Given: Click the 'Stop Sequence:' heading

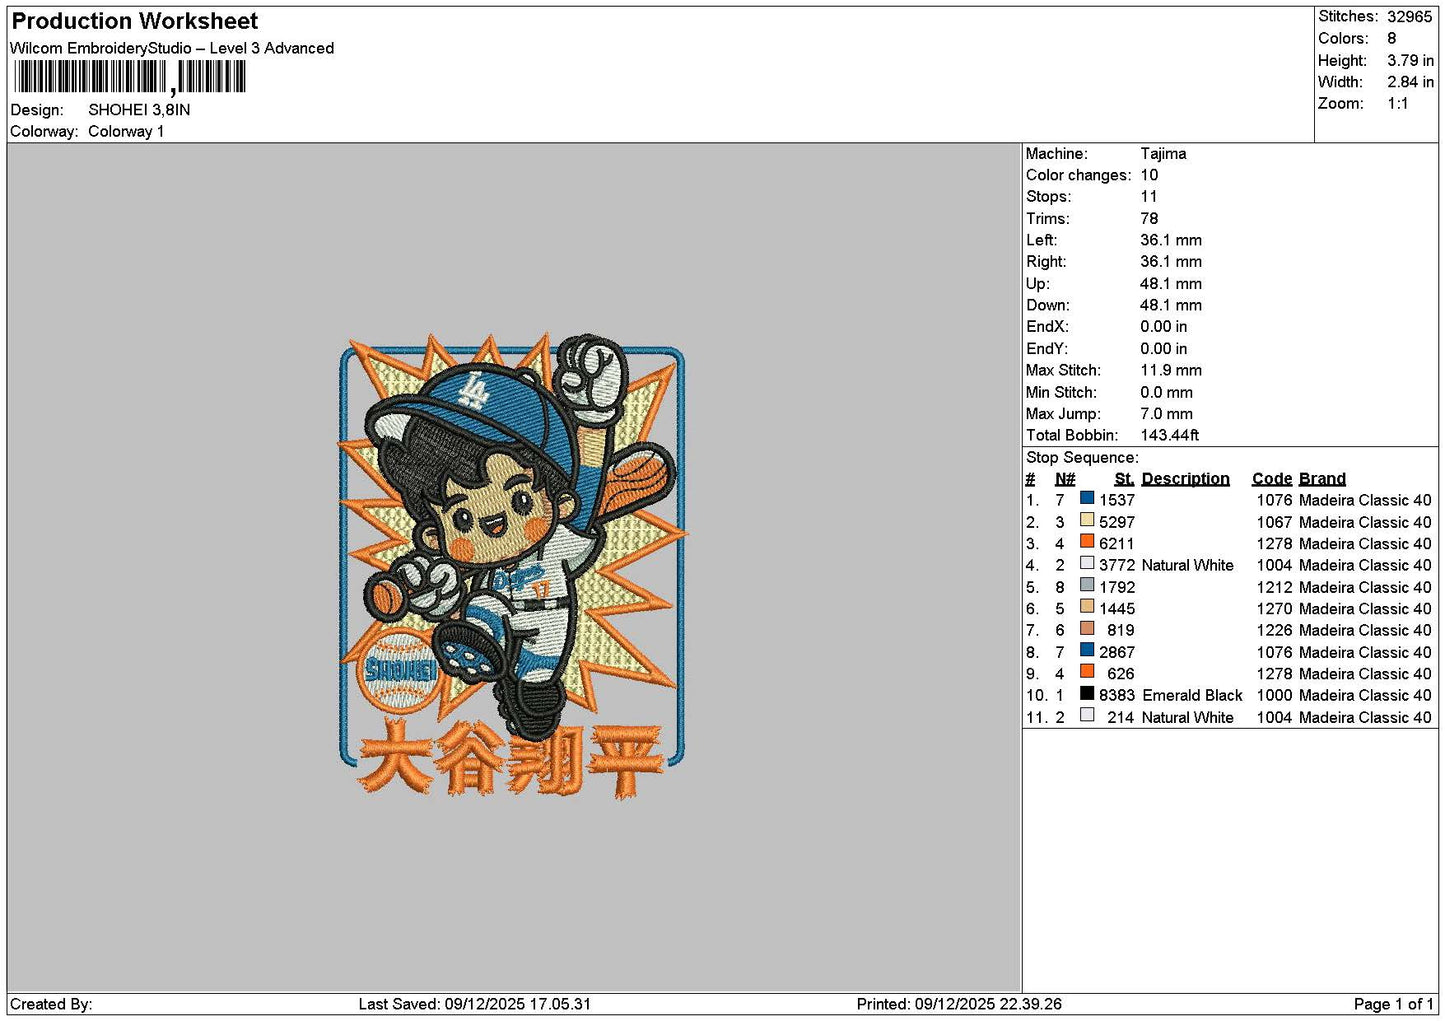Looking at the screenshot, I should click(1082, 458).
